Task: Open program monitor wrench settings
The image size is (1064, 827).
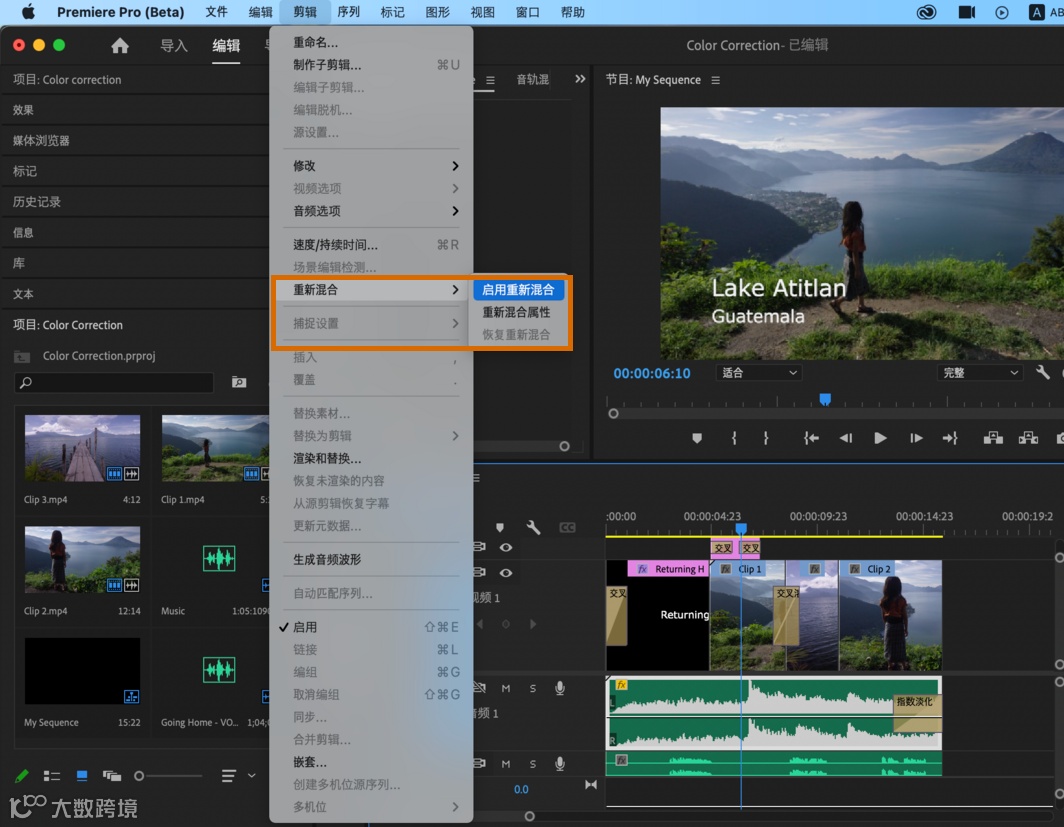Action: click(1043, 372)
